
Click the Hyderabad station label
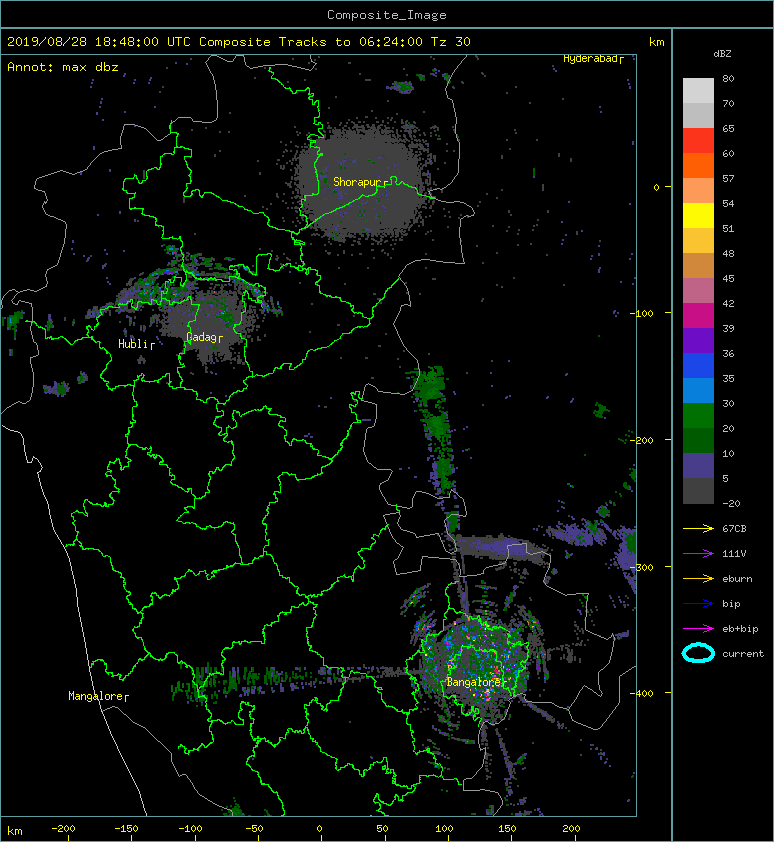(590, 59)
